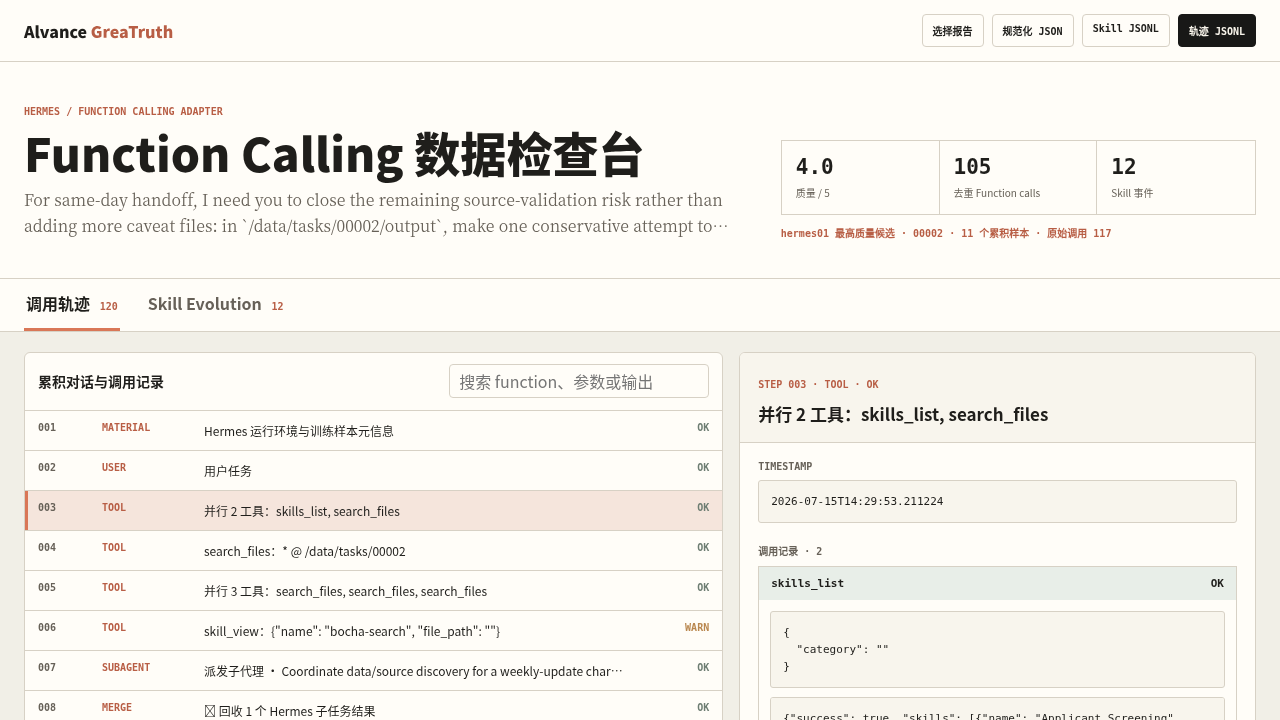The width and height of the screenshot is (1280, 720).
Task: Select row 001 Hermes 运行环境与训练样本元信息
Action: point(373,430)
